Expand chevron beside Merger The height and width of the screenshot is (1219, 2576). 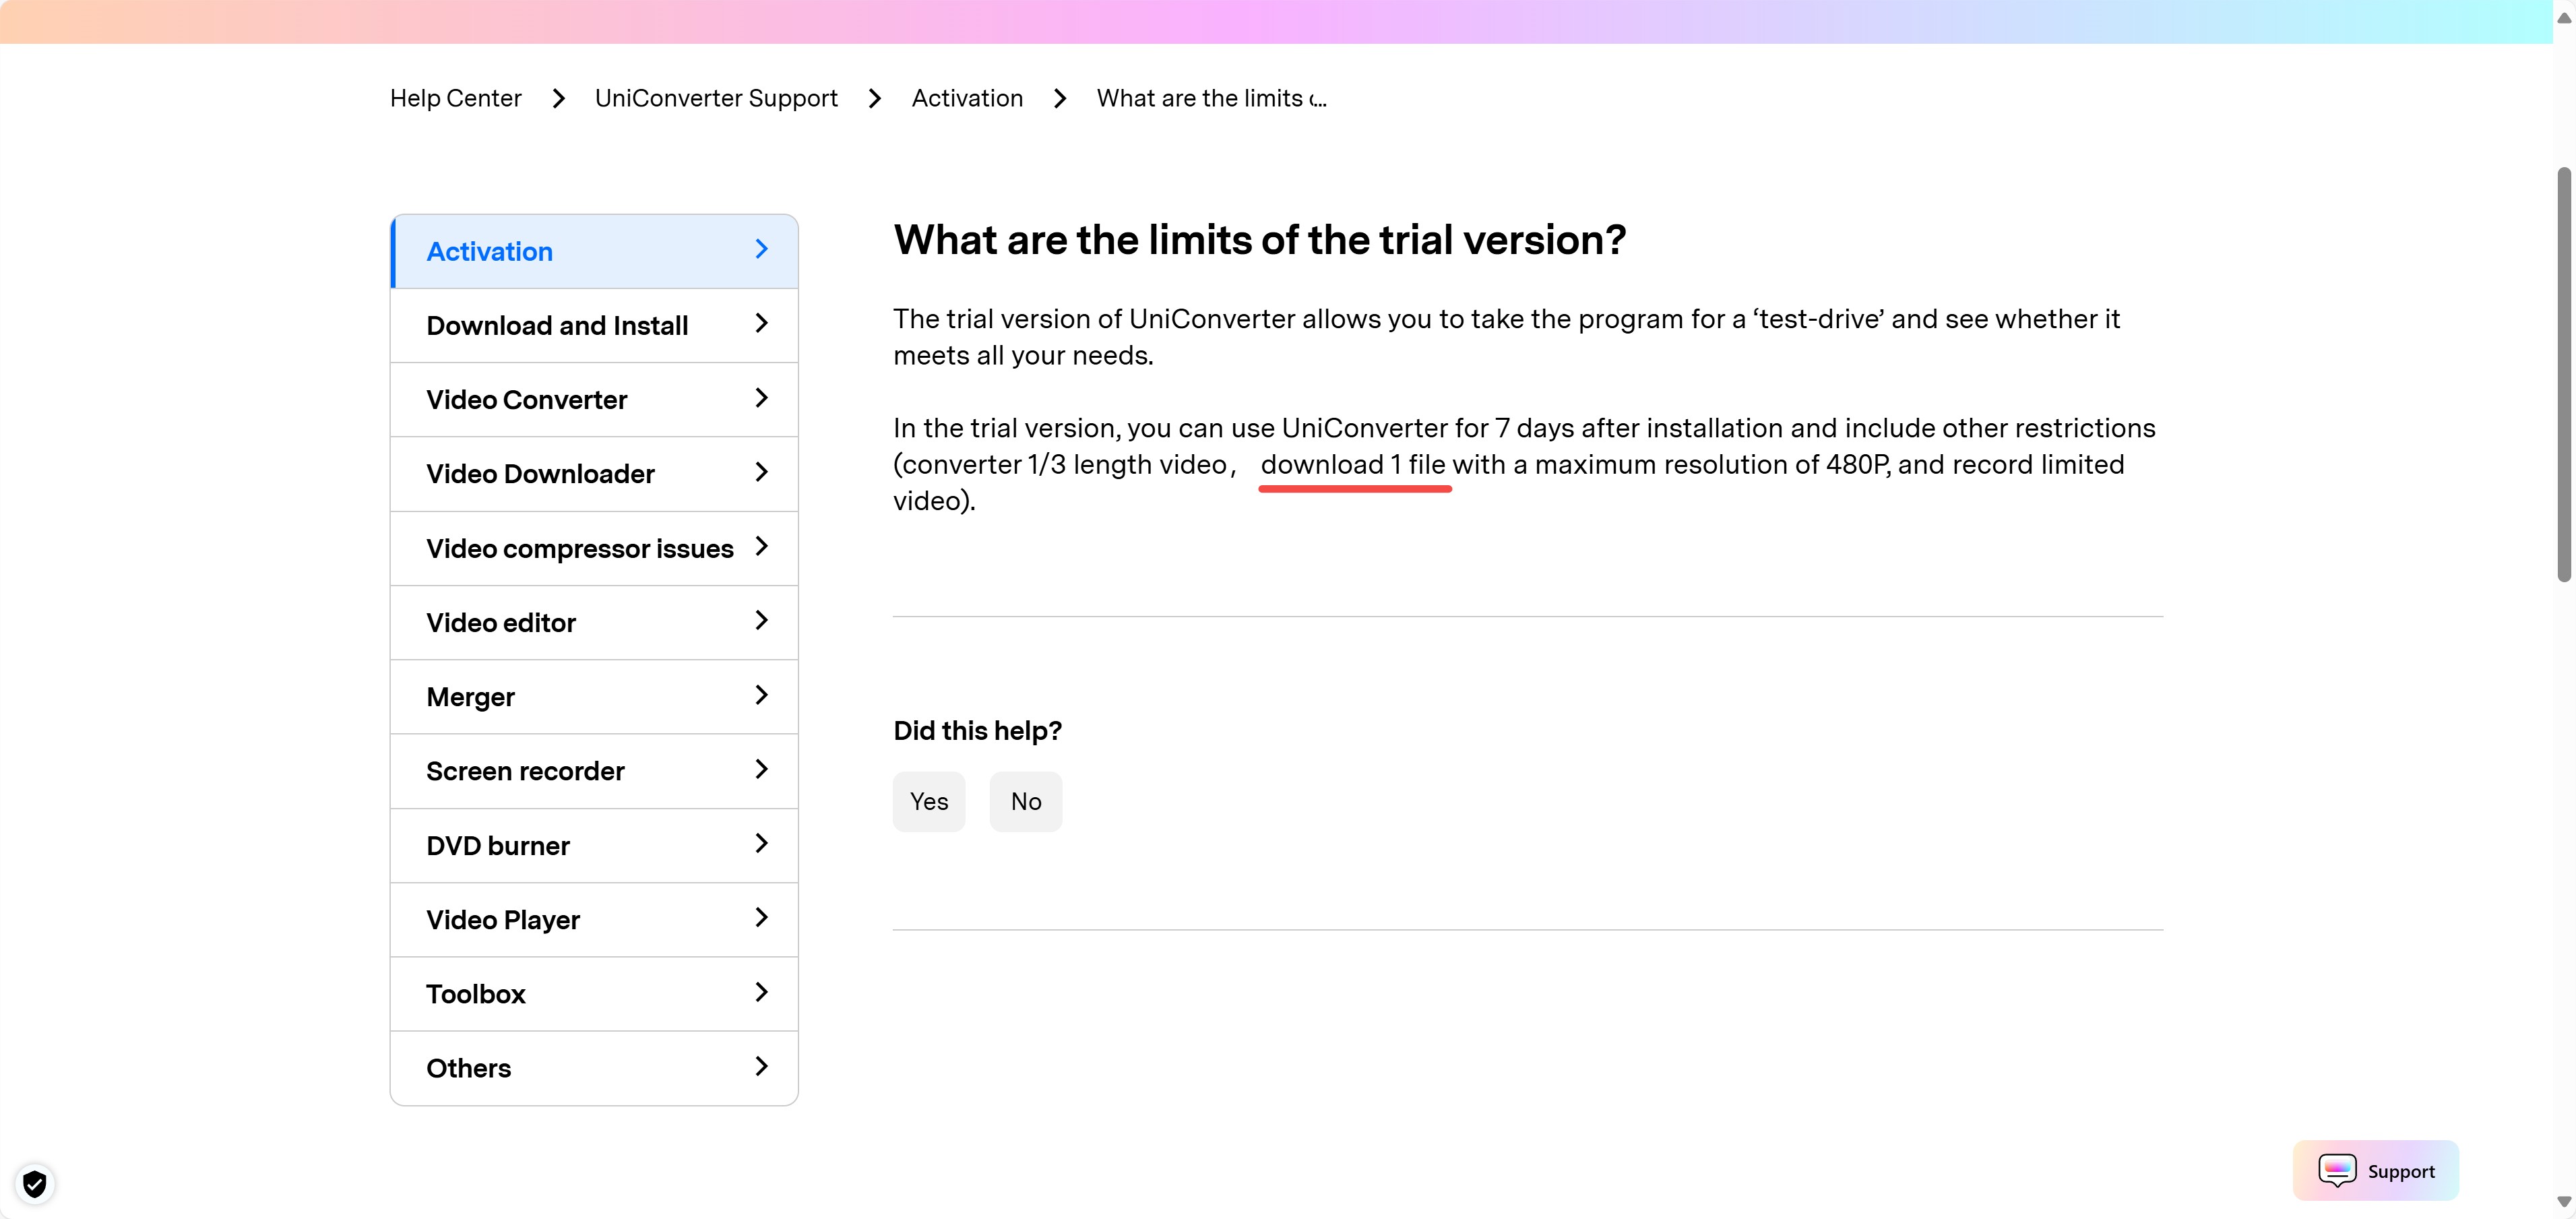point(762,694)
